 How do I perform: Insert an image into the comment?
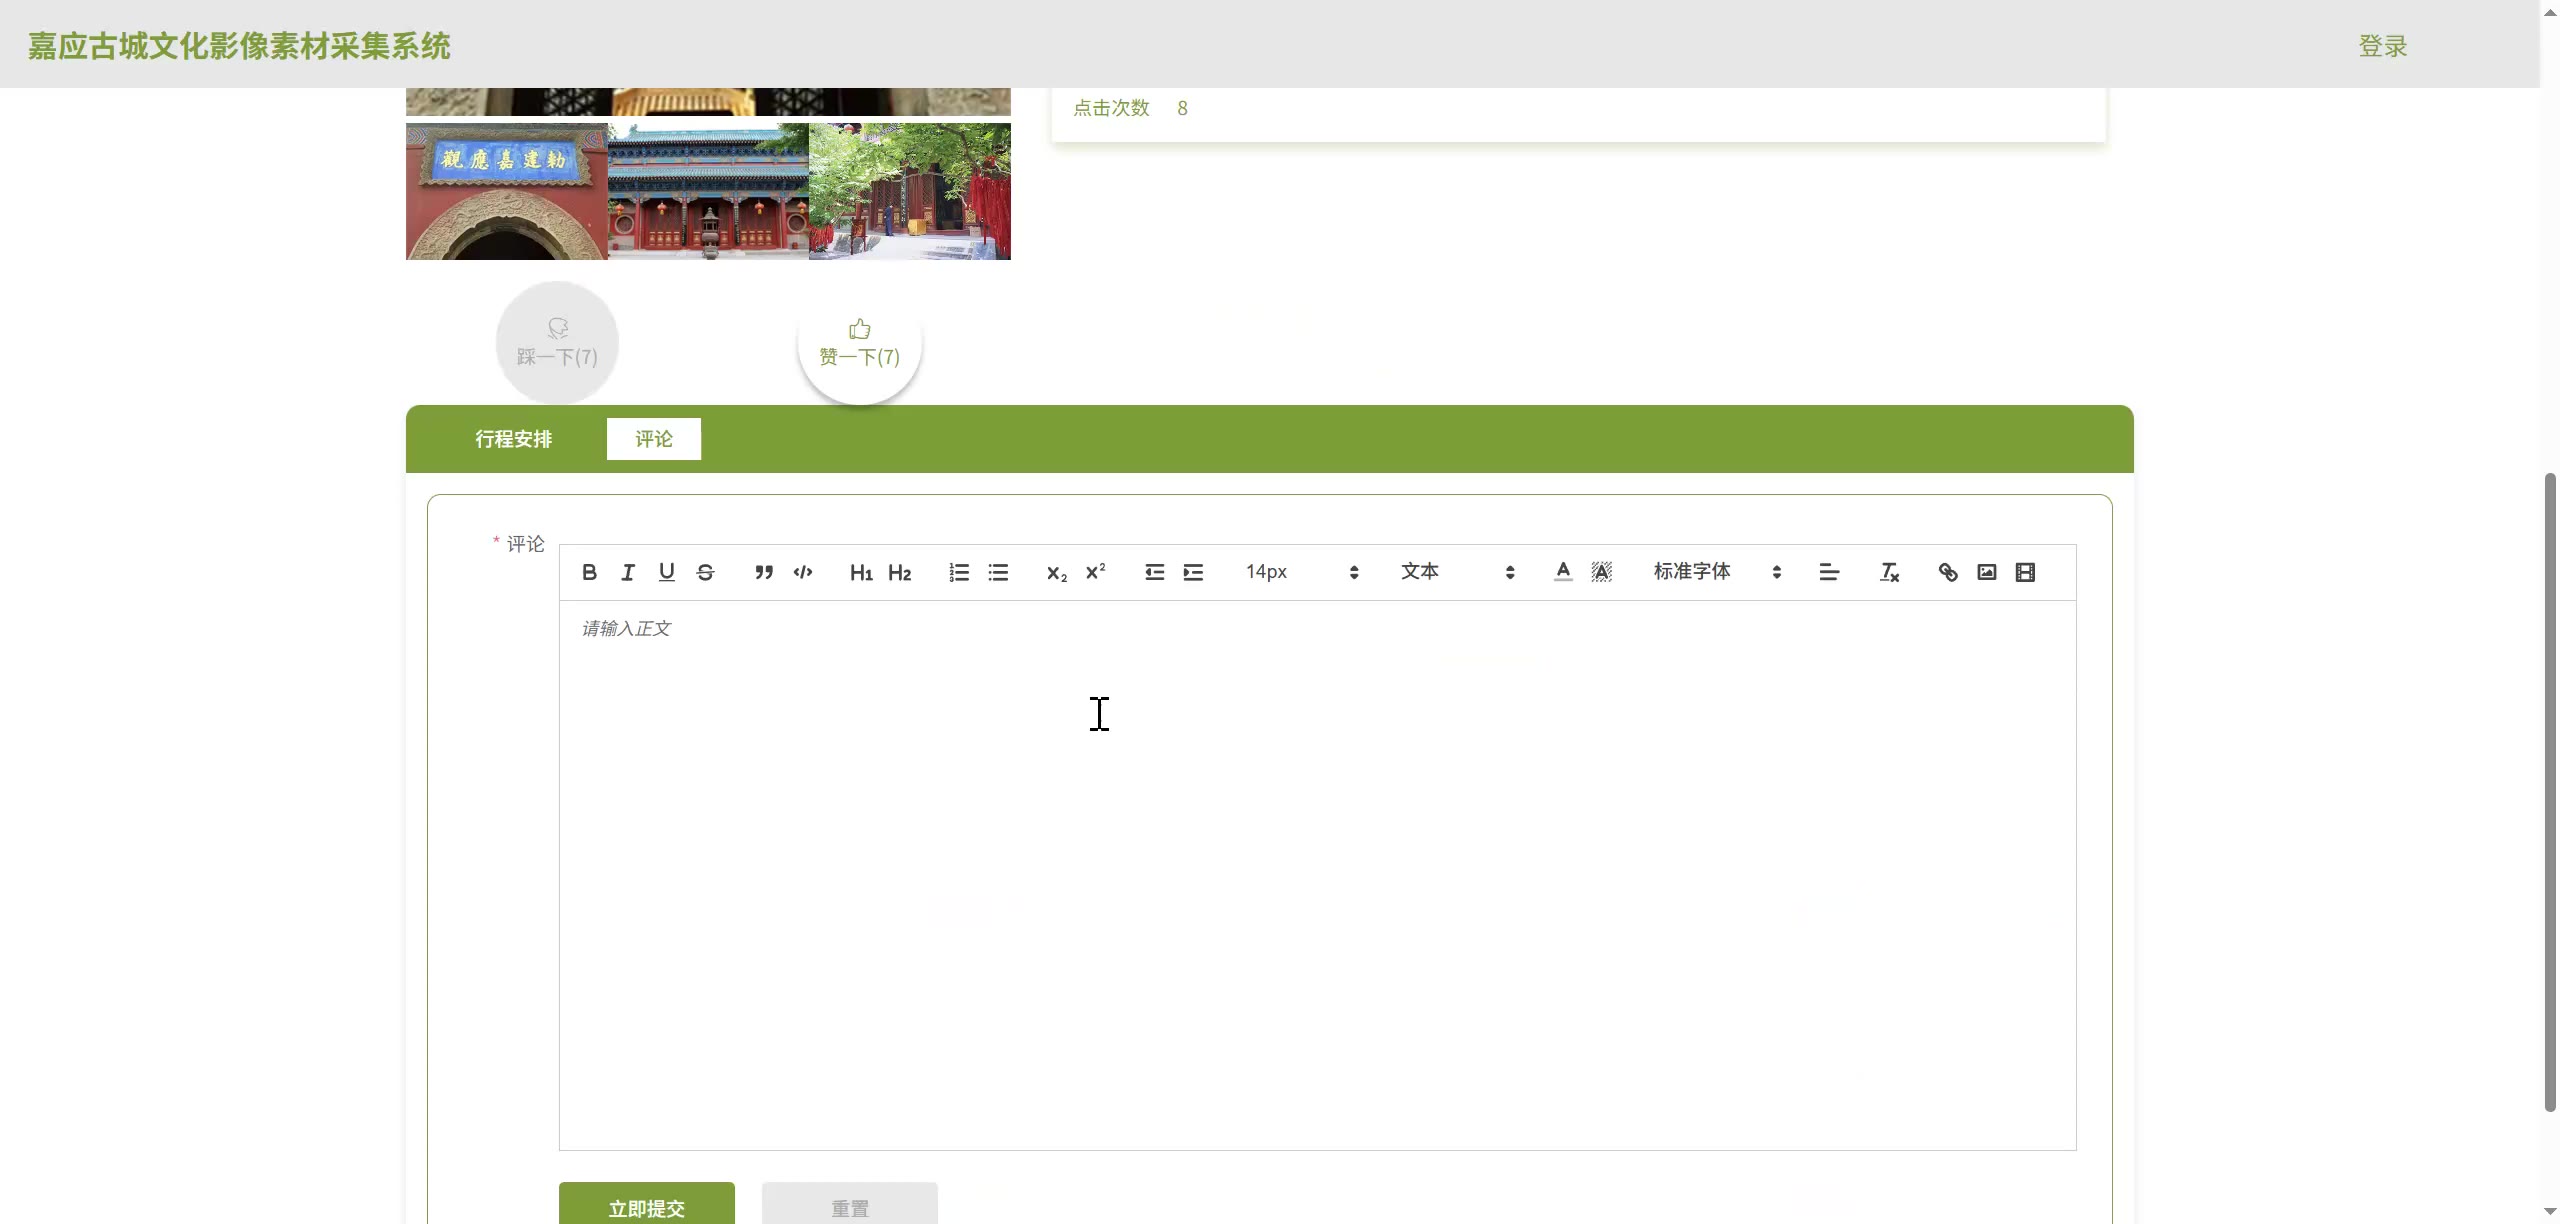point(1986,572)
